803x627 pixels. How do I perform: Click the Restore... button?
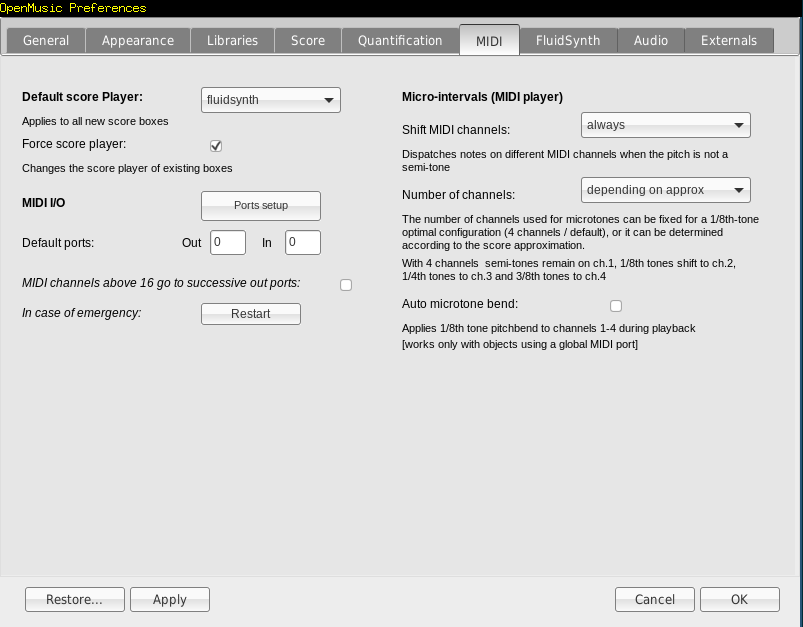coord(75,599)
